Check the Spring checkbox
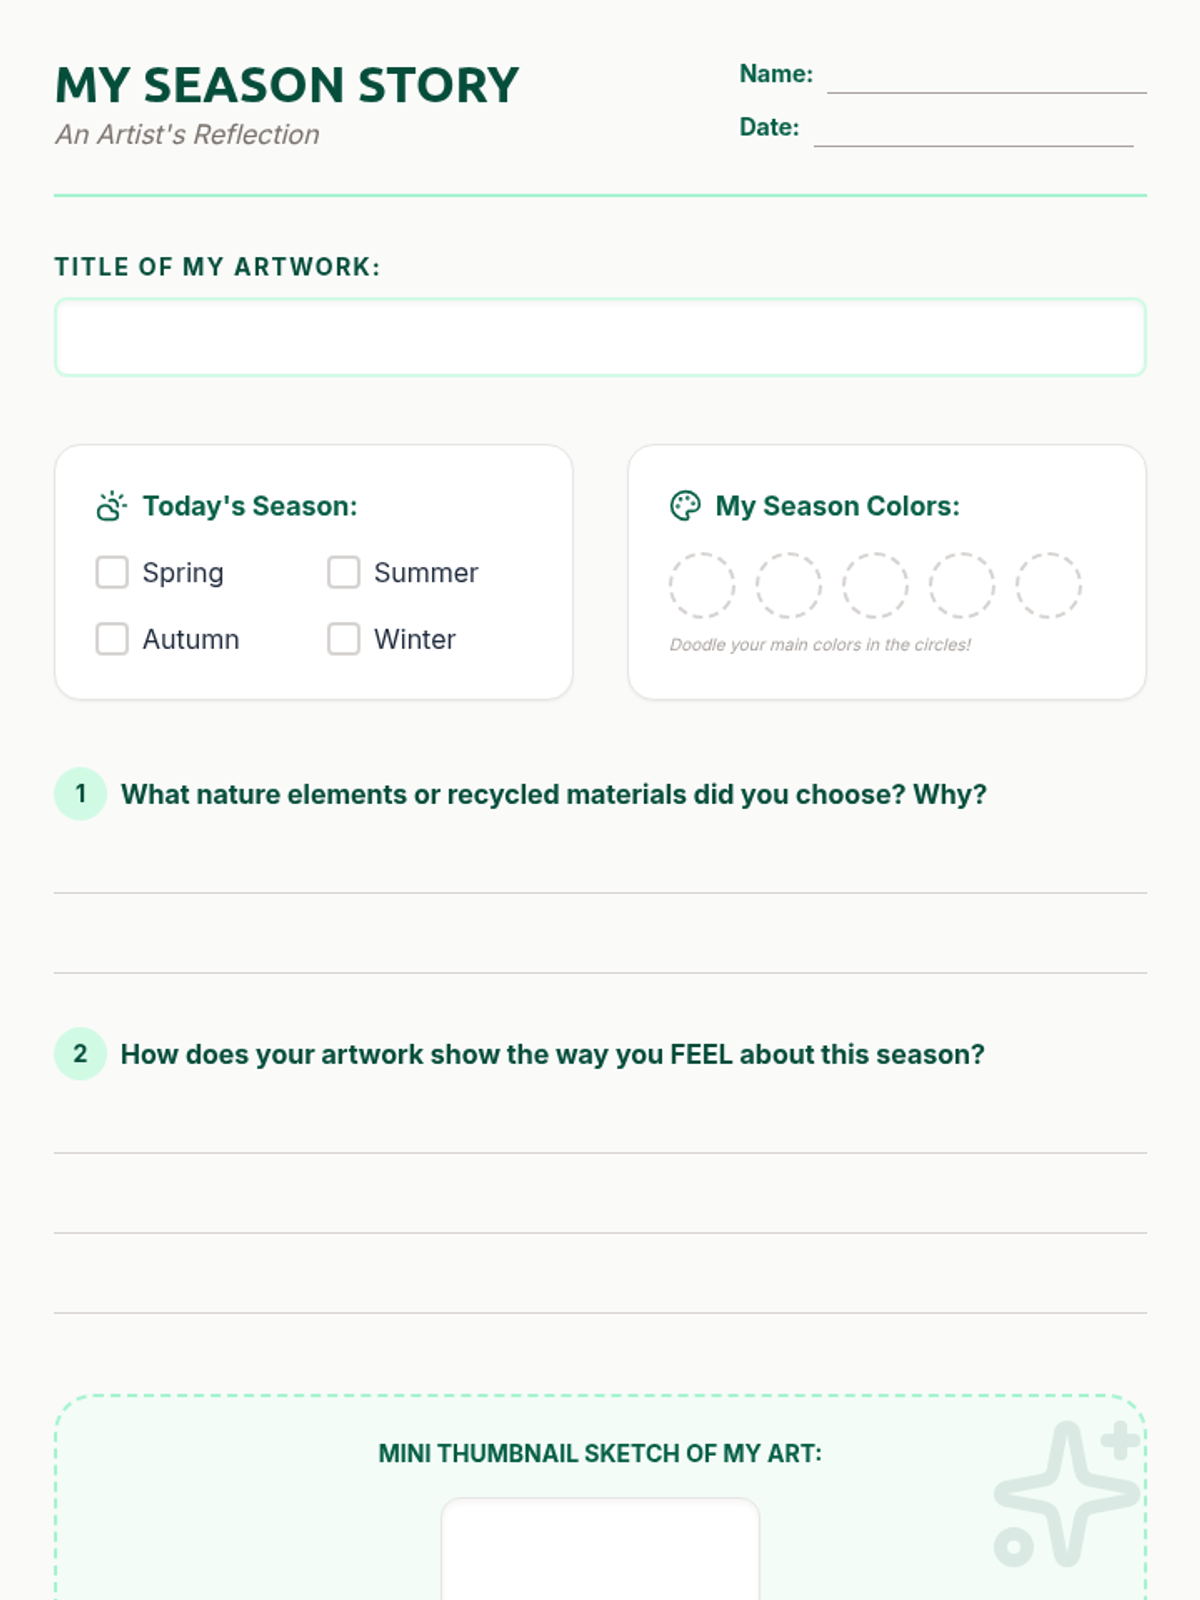The image size is (1200, 1600). (x=112, y=573)
